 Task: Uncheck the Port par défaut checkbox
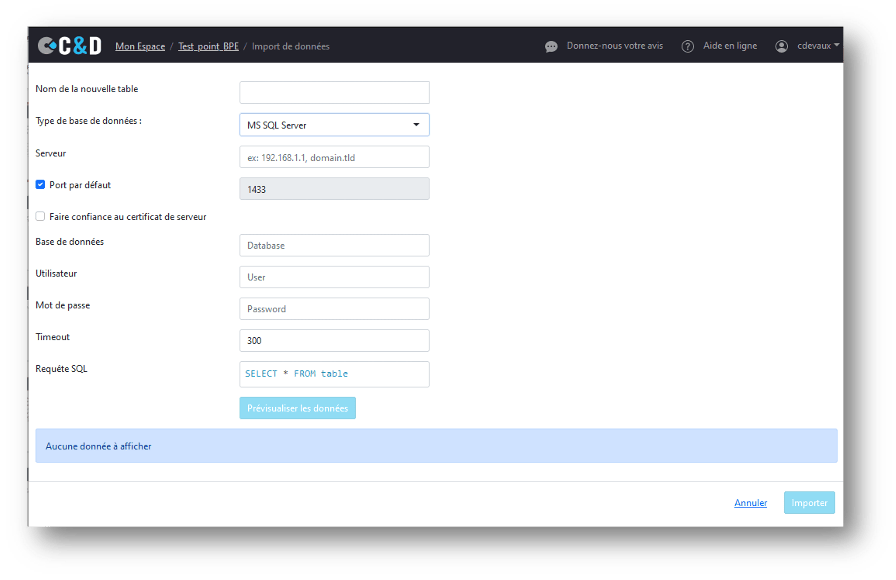click(x=41, y=185)
